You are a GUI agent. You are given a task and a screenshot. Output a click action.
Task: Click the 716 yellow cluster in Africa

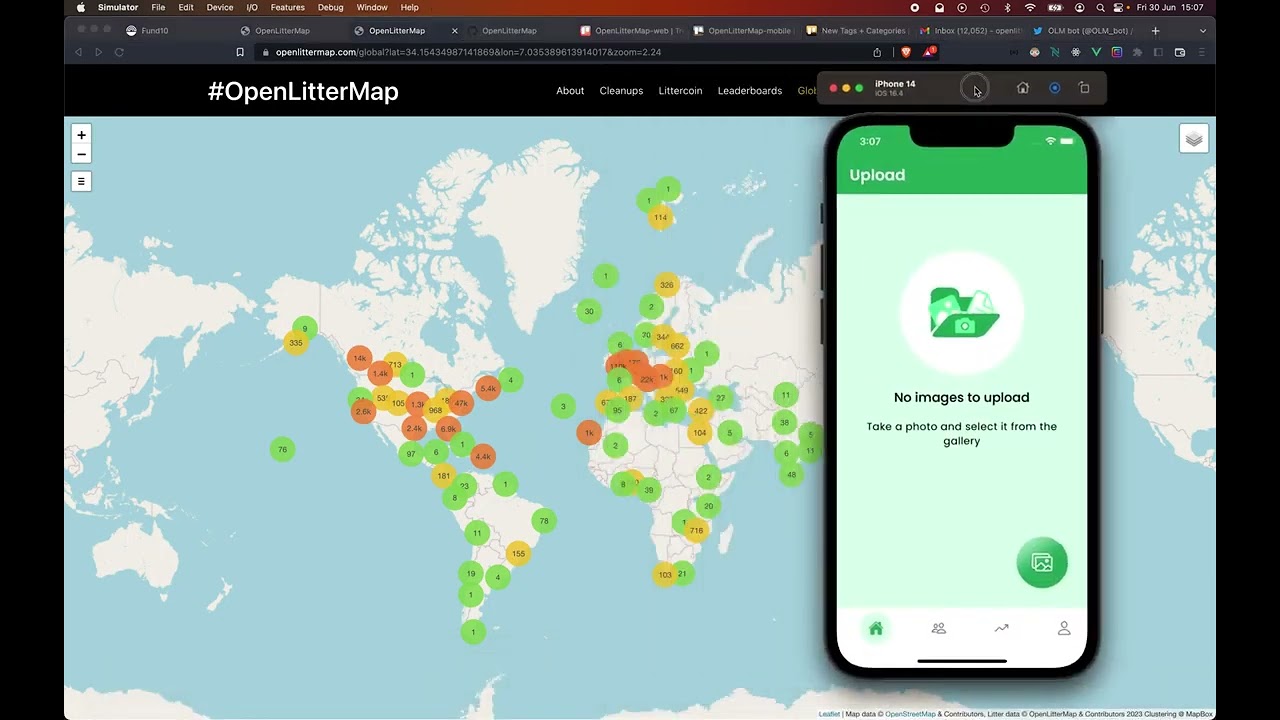[x=696, y=530]
